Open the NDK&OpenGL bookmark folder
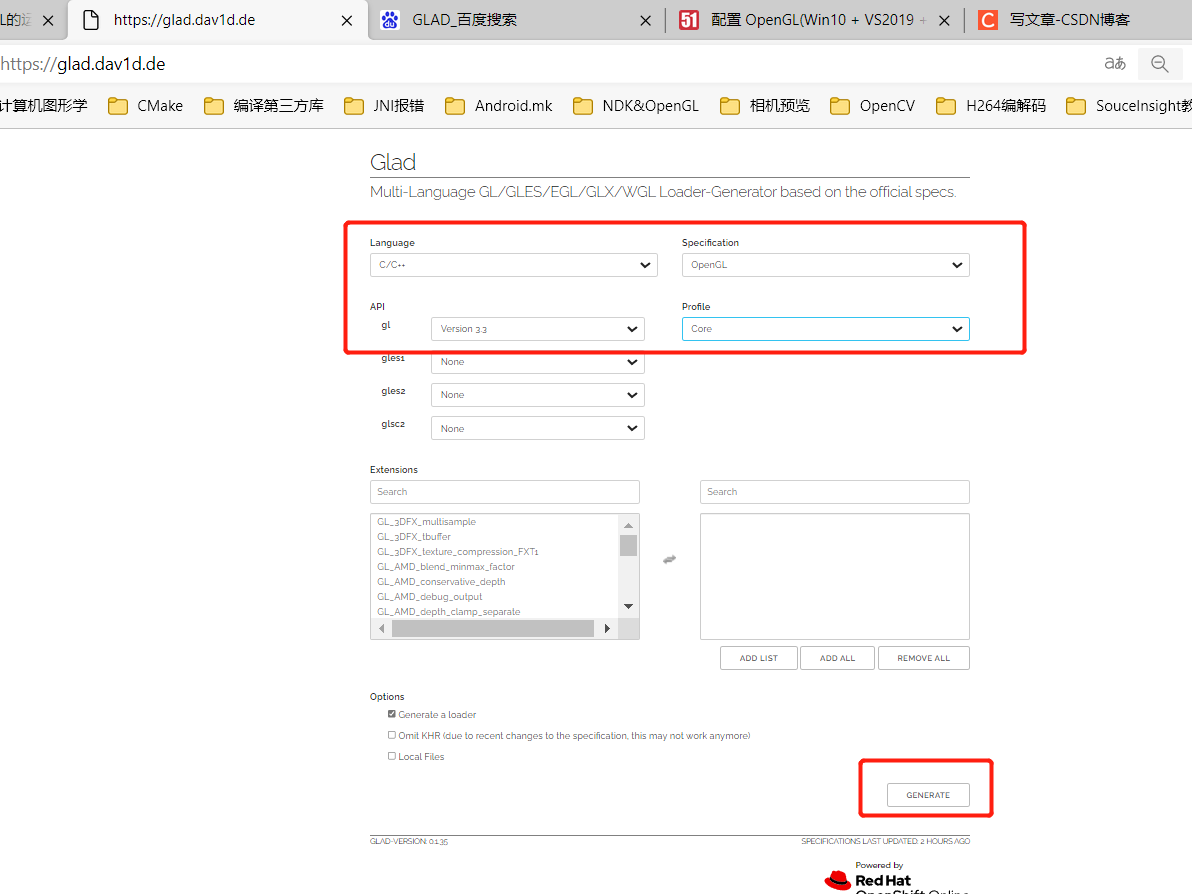The height and width of the screenshot is (894, 1192). tap(636, 106)
